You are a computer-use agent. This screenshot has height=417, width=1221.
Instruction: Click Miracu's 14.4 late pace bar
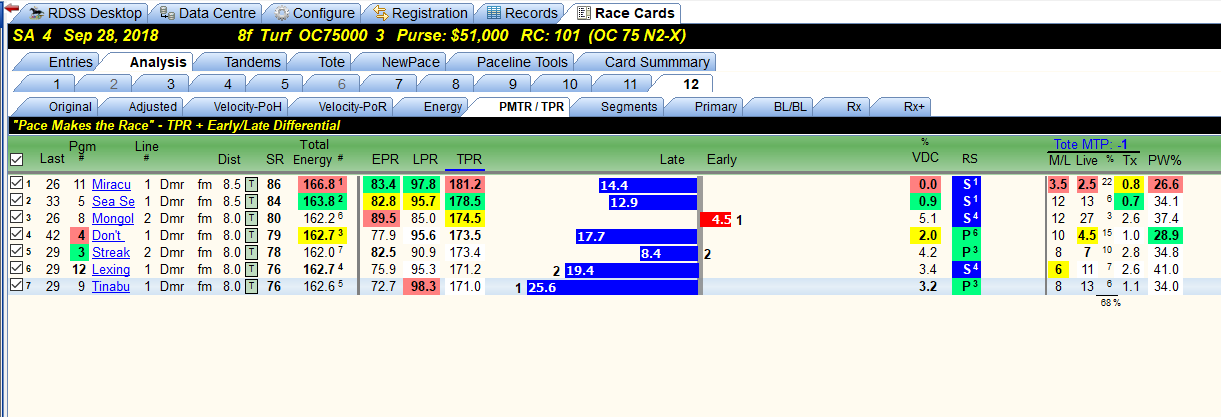[647, 185]
